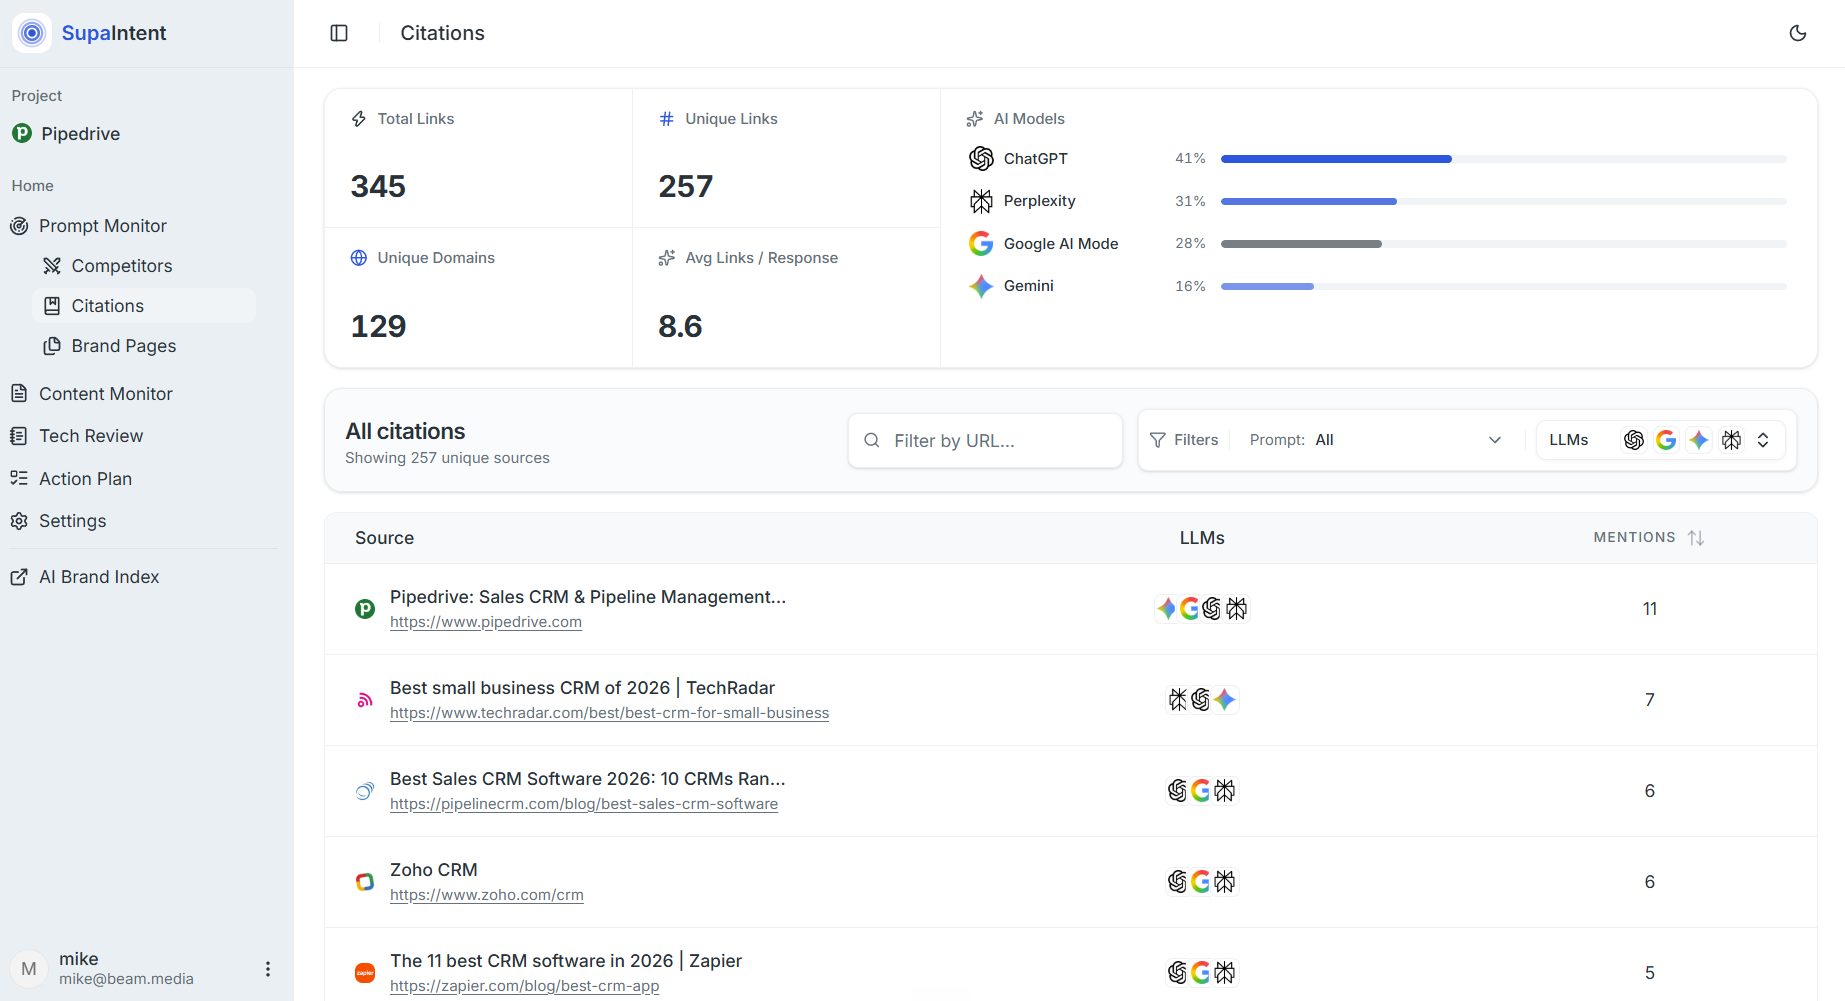Click the Perplexity 31% progress bar
The image size is (1845, 1001).
[1504, 201]
